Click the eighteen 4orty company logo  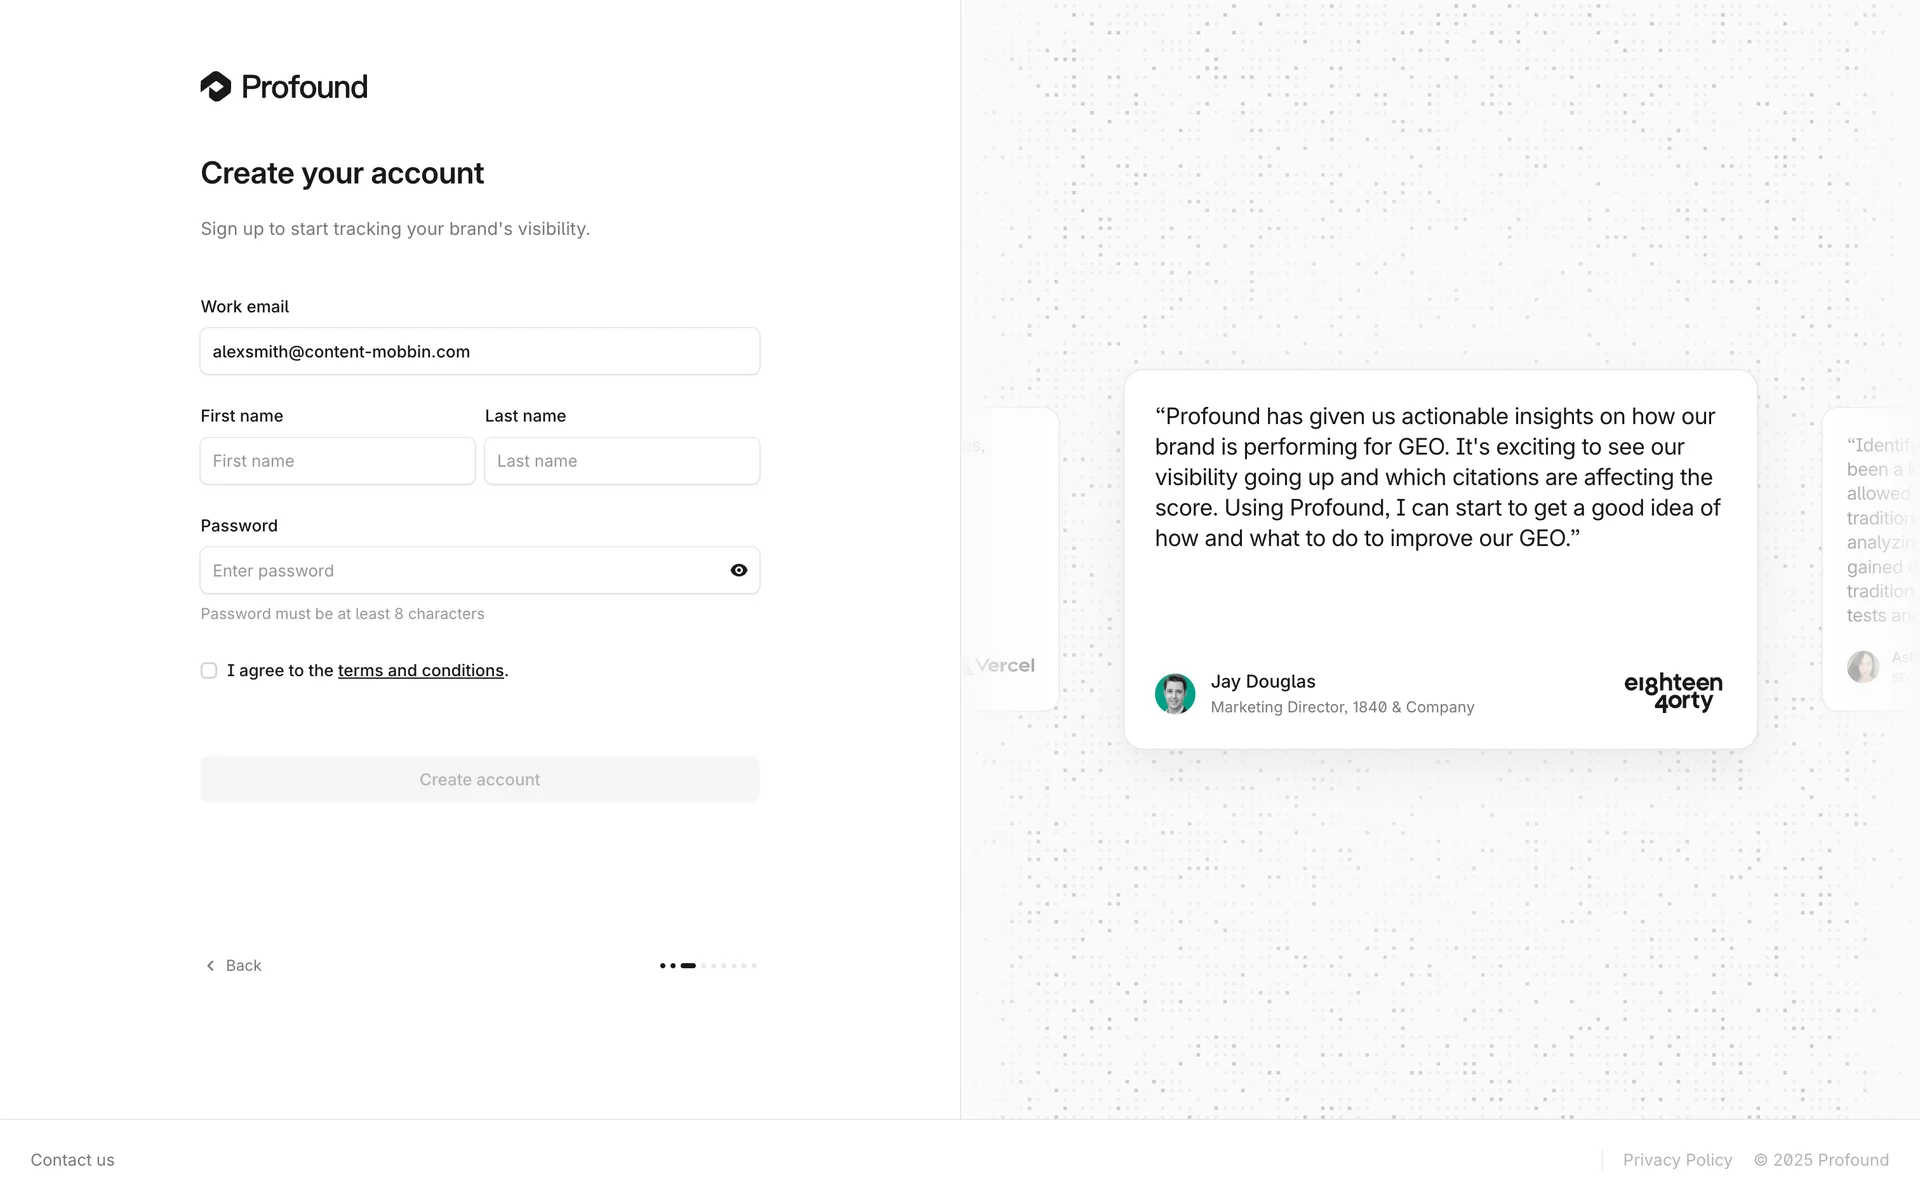pyautogui.click(x=1673, y=691)
